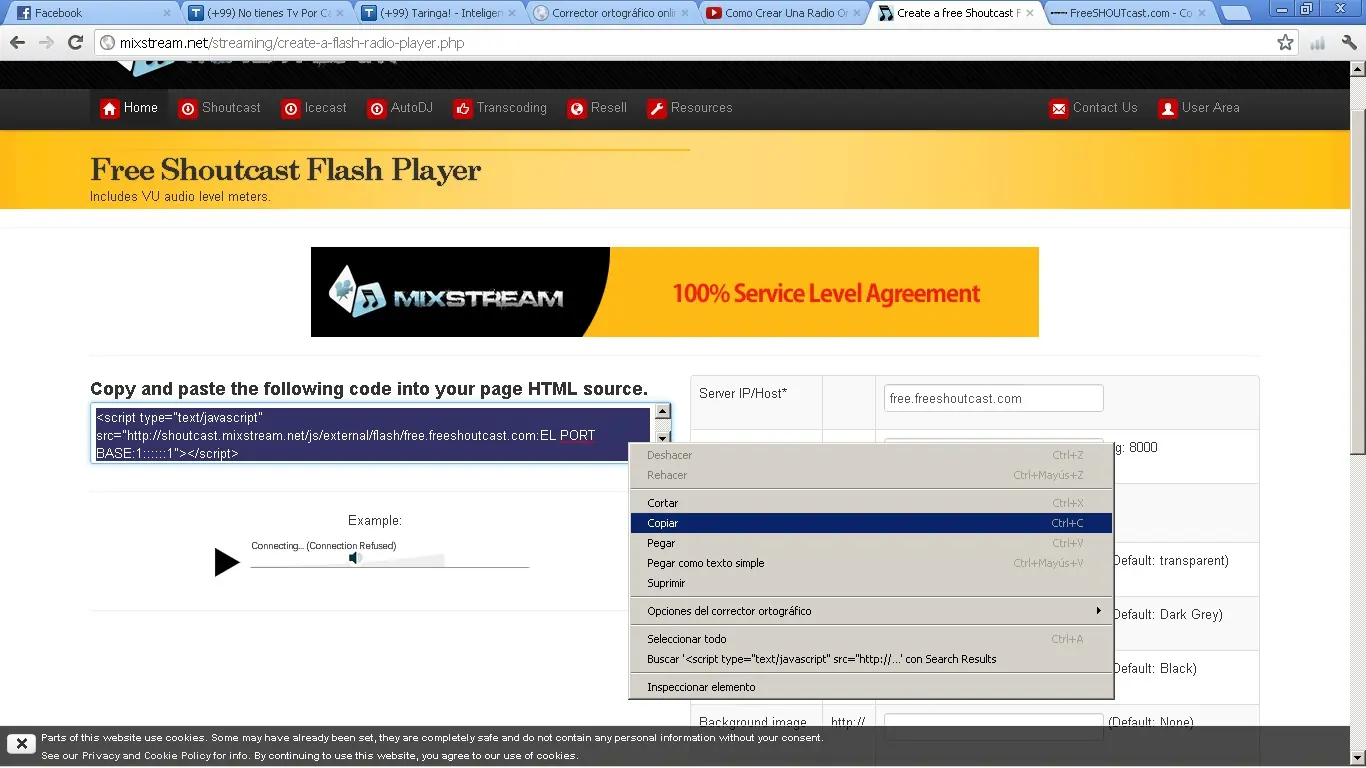Select Pegar como texto simple

871,563
